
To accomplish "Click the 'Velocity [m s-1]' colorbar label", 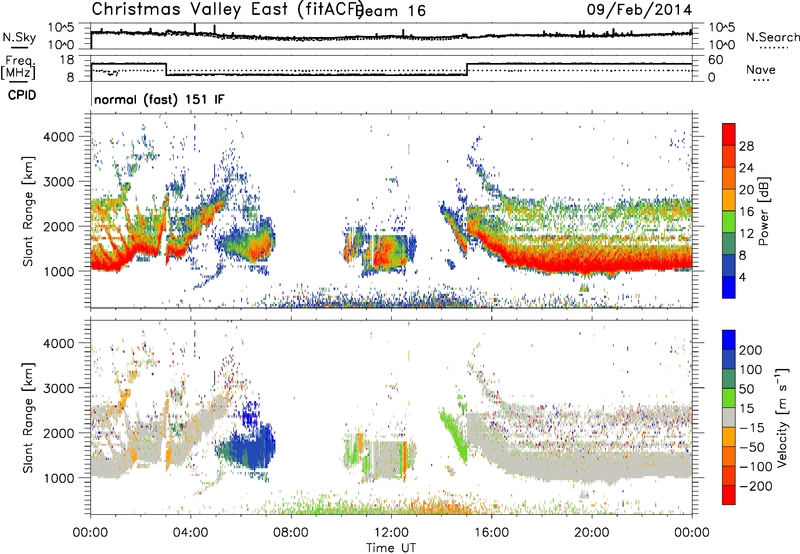I will pyautogui.click(x=781, y=417).
